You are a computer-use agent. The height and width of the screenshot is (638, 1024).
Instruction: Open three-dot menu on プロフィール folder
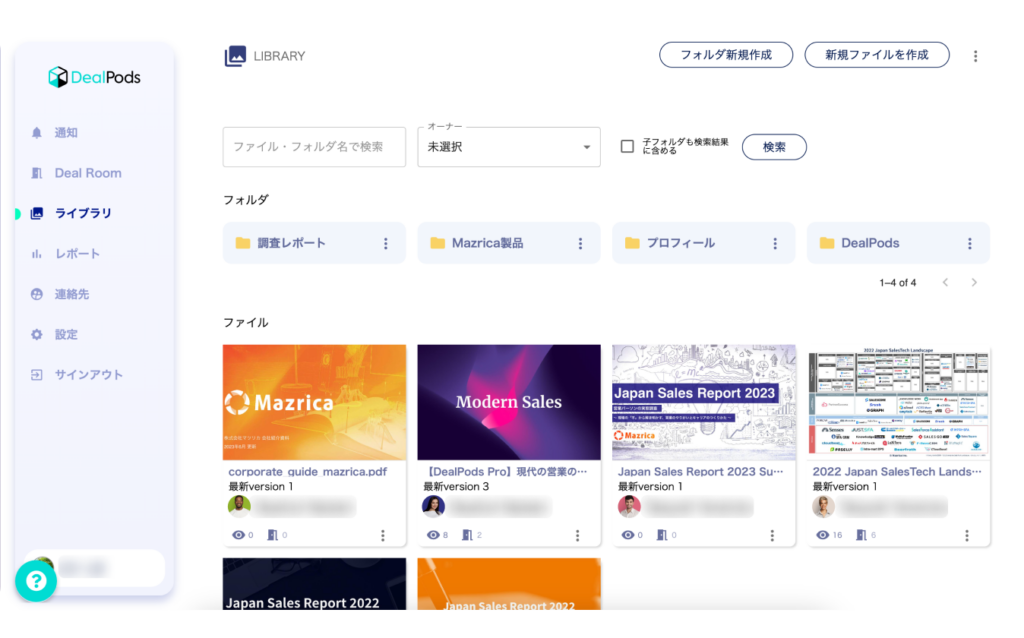[775, 243]
